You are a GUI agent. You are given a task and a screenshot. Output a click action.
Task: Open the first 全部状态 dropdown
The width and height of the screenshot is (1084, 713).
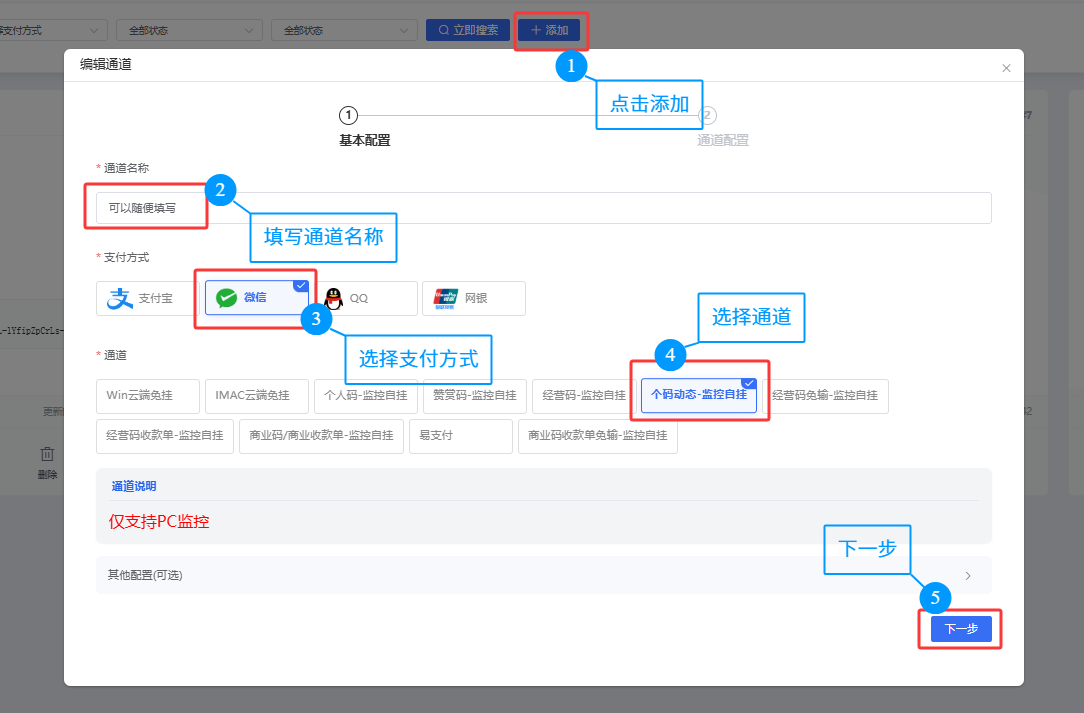click(x=189, y=30)
